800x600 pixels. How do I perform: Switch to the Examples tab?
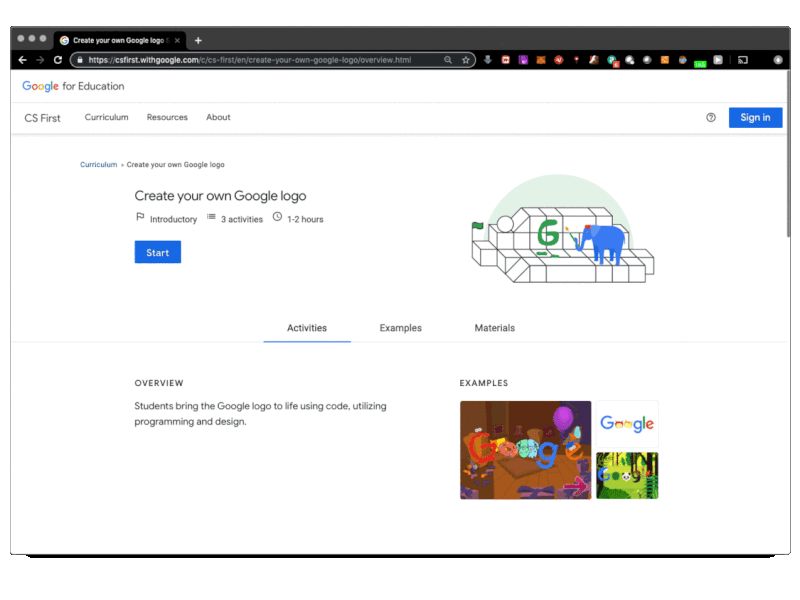(401, 328)
